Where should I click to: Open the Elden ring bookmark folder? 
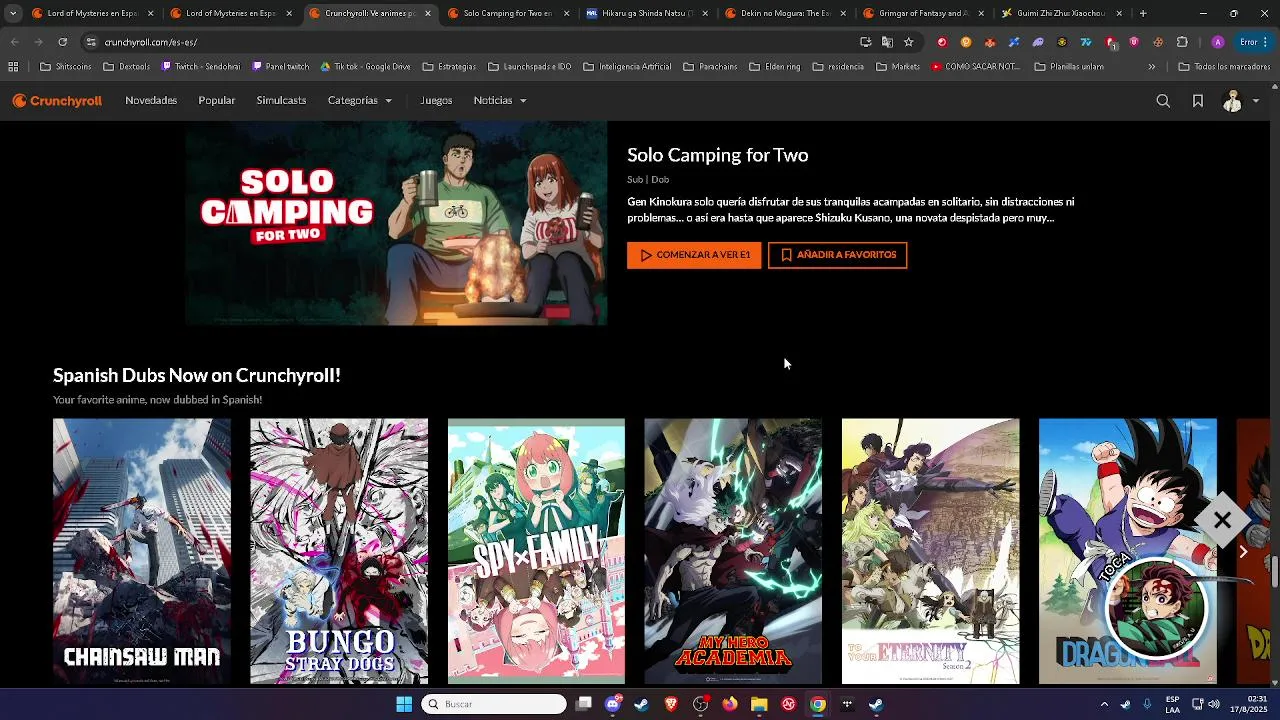coord(774,67)
